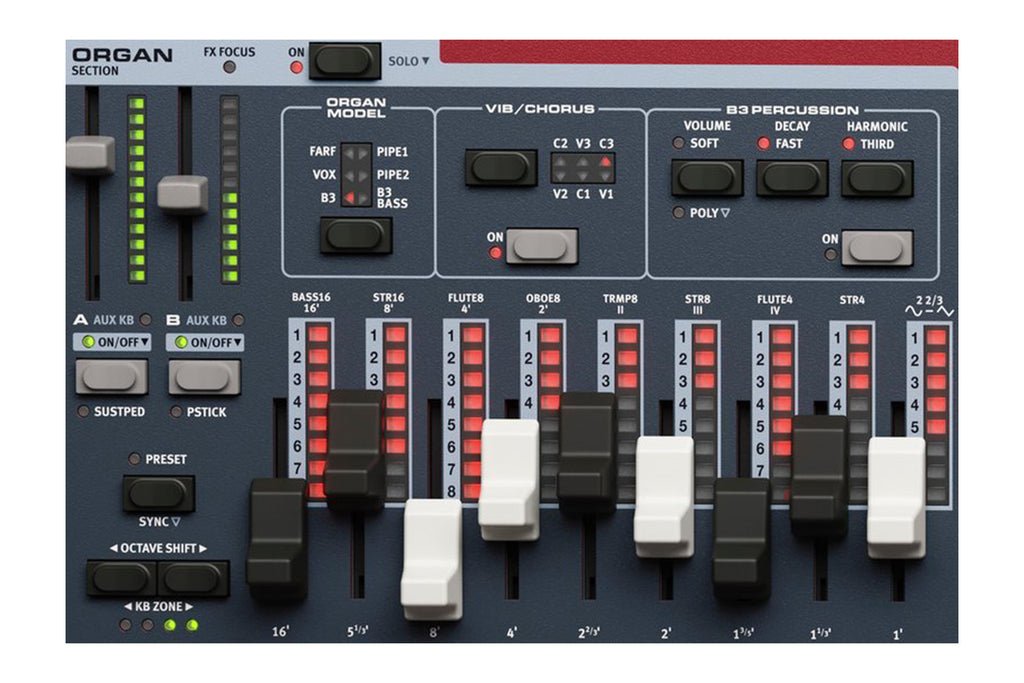This screenshot has width=1024, height=683.
Task: Choose the C1 chorus mode LED
Action: (x=583, y=176)
